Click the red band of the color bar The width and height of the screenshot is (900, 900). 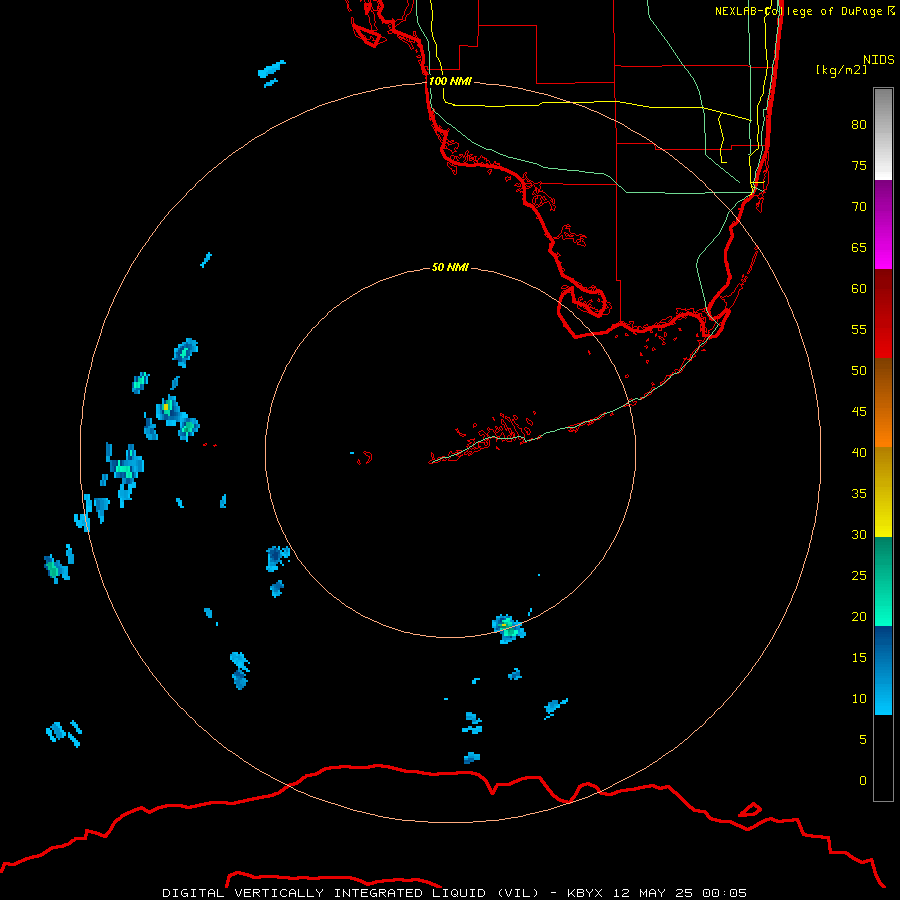[883, 313]
